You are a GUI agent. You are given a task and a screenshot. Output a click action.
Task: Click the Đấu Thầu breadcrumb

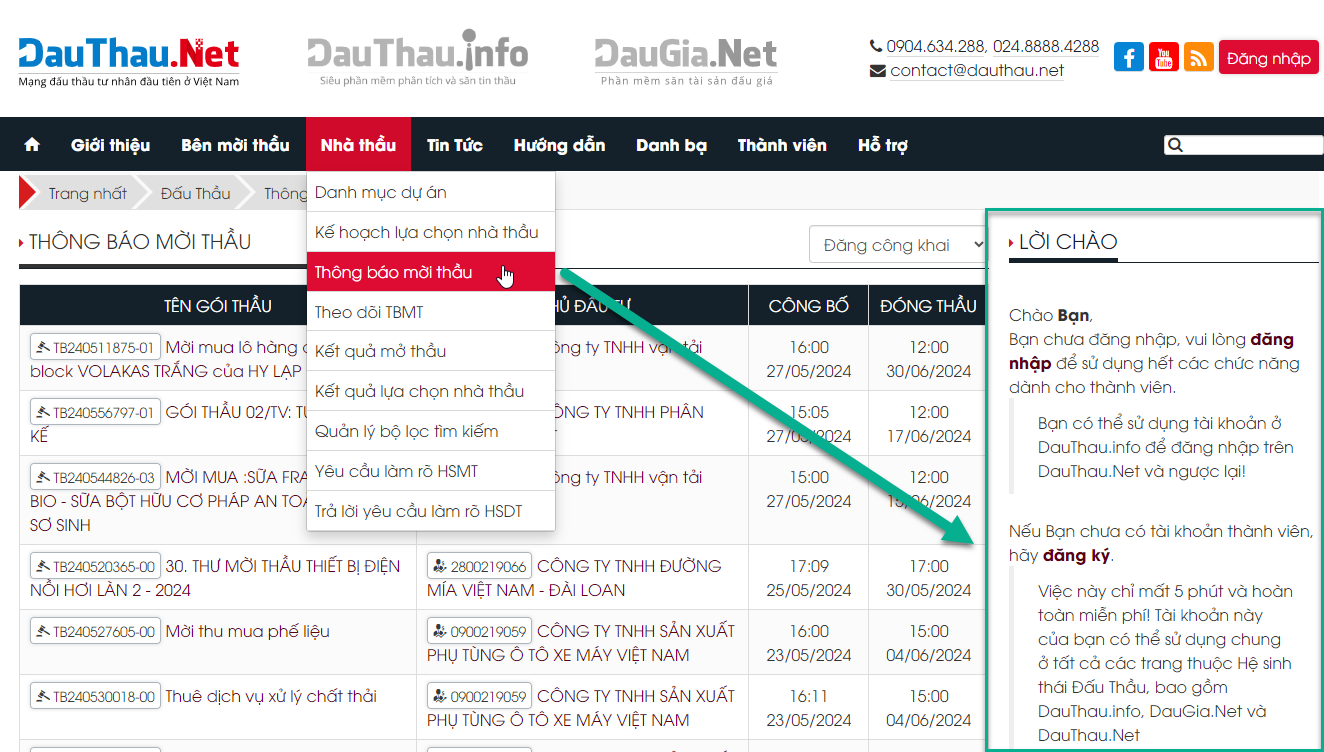pos(195,194)
